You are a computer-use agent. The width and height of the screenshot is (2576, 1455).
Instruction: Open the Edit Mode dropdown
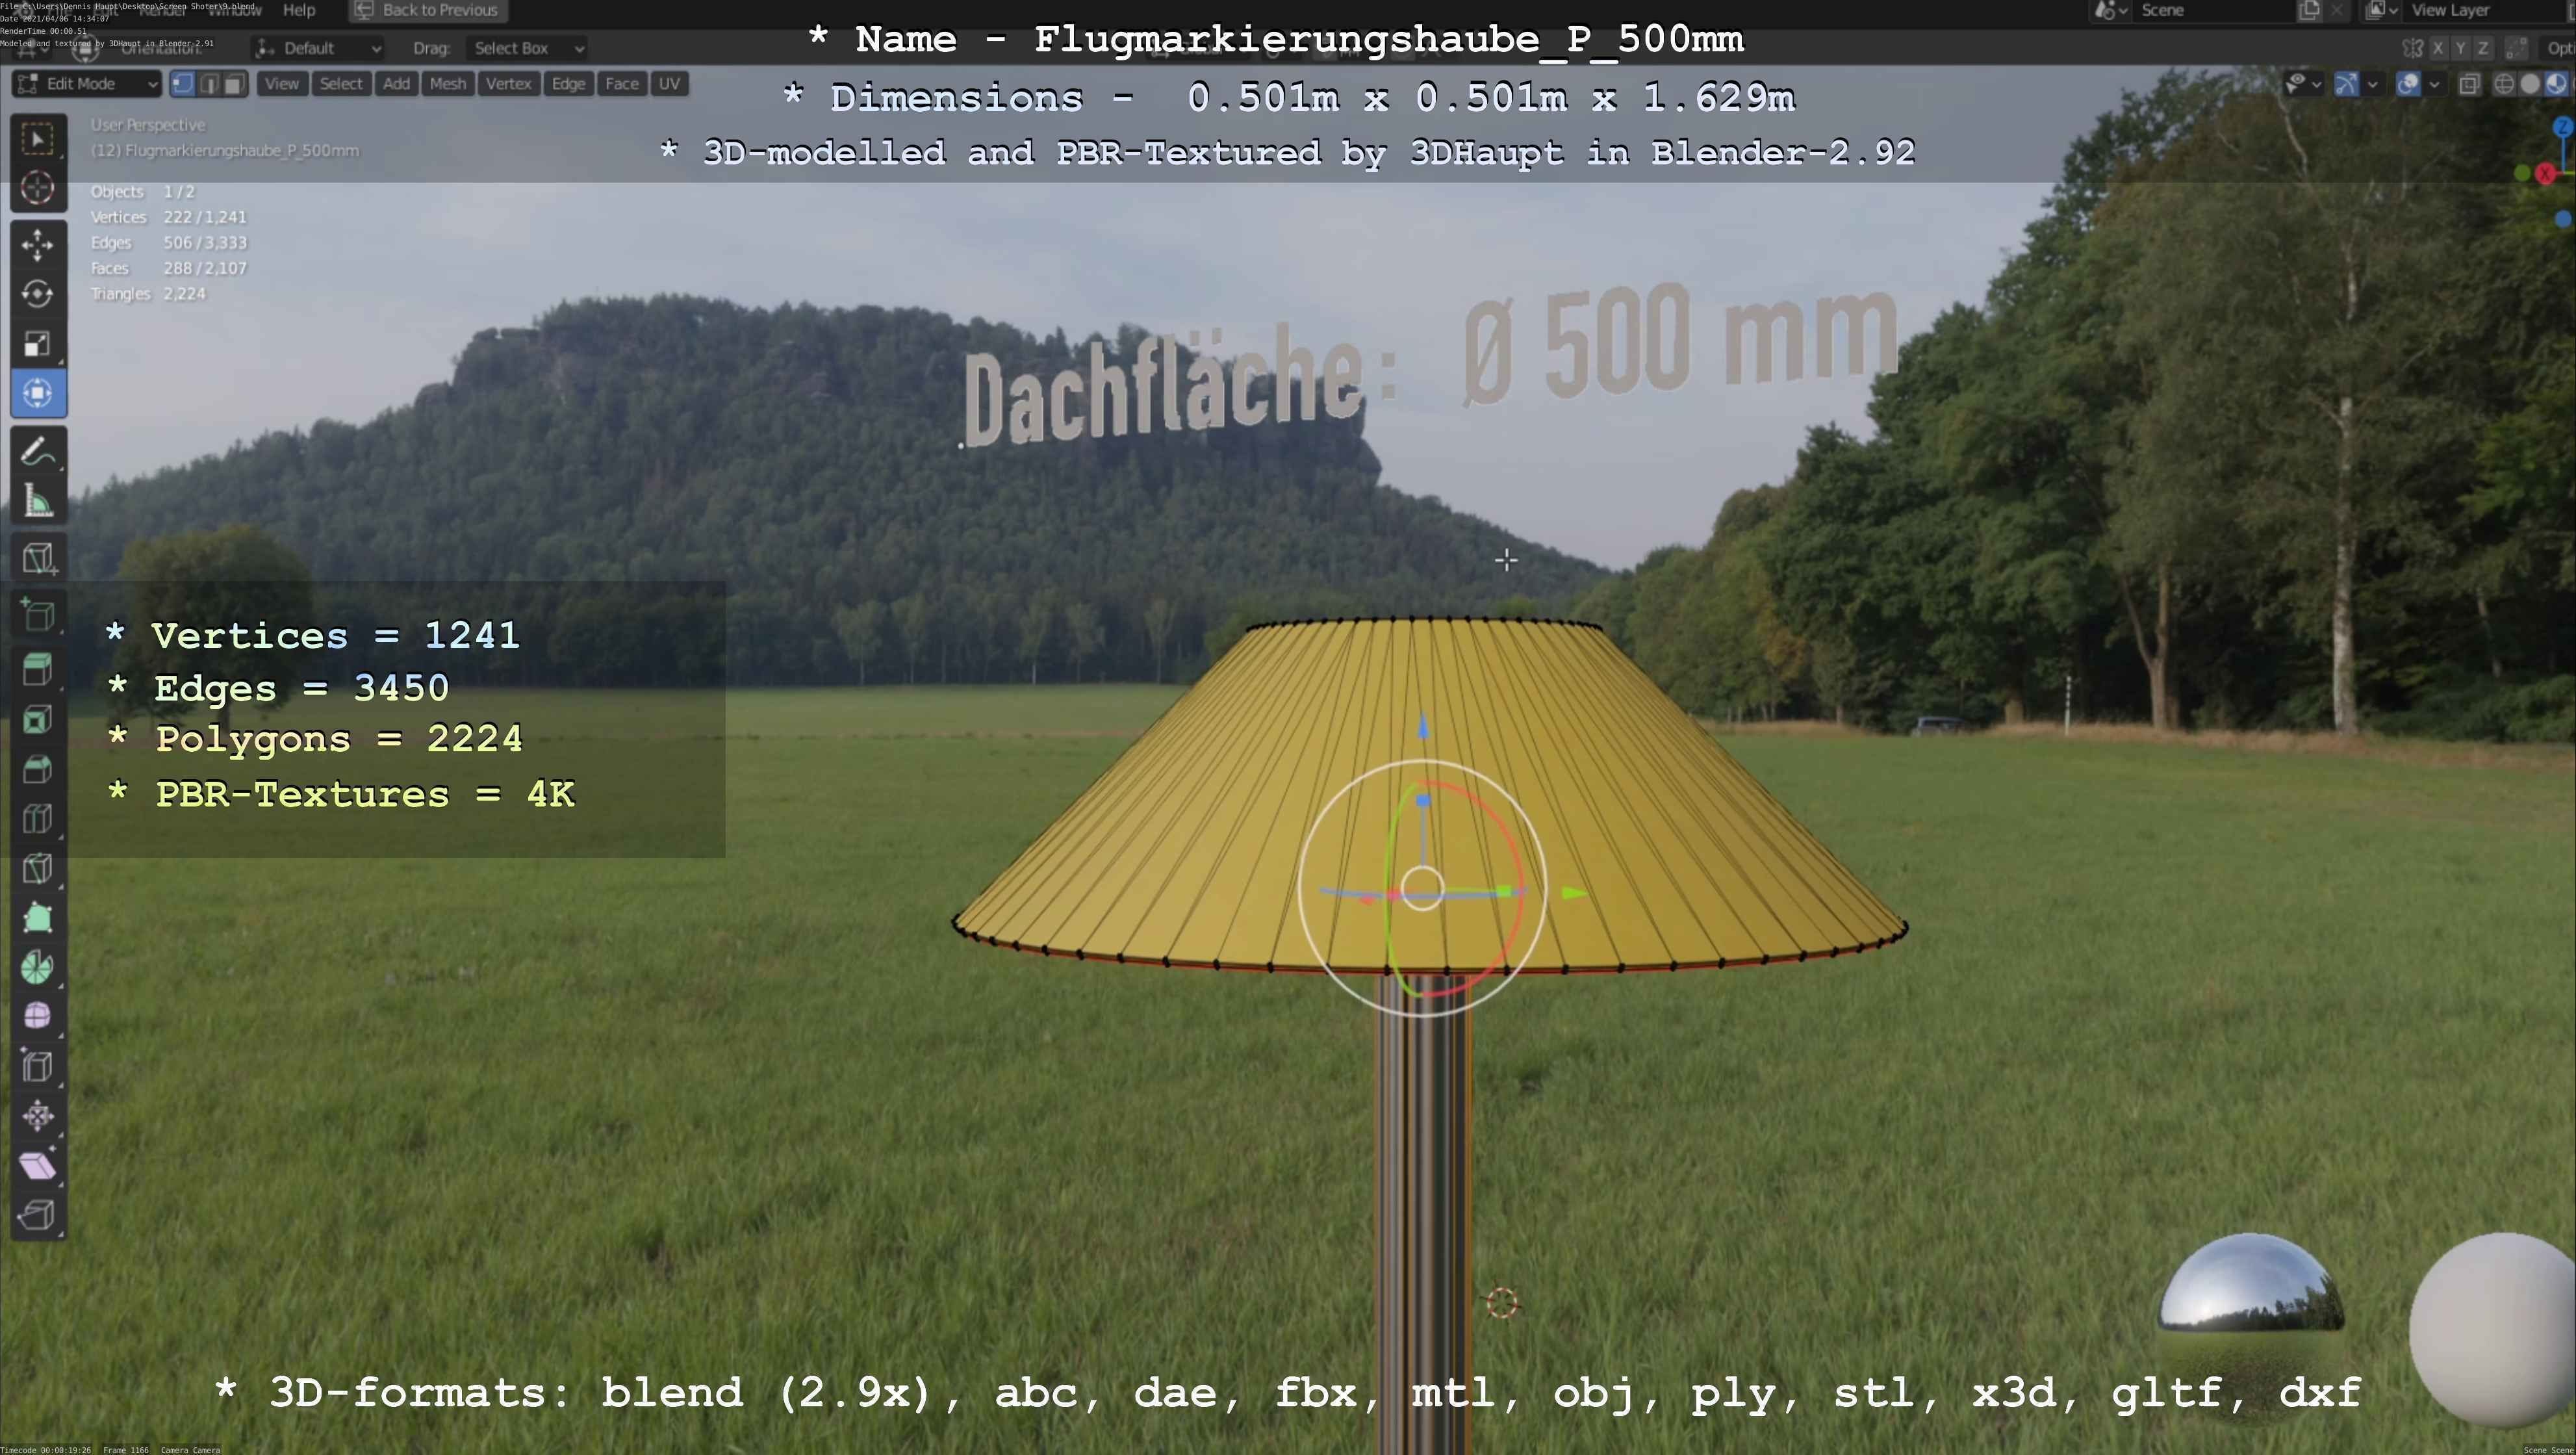(x=87, y=84)
